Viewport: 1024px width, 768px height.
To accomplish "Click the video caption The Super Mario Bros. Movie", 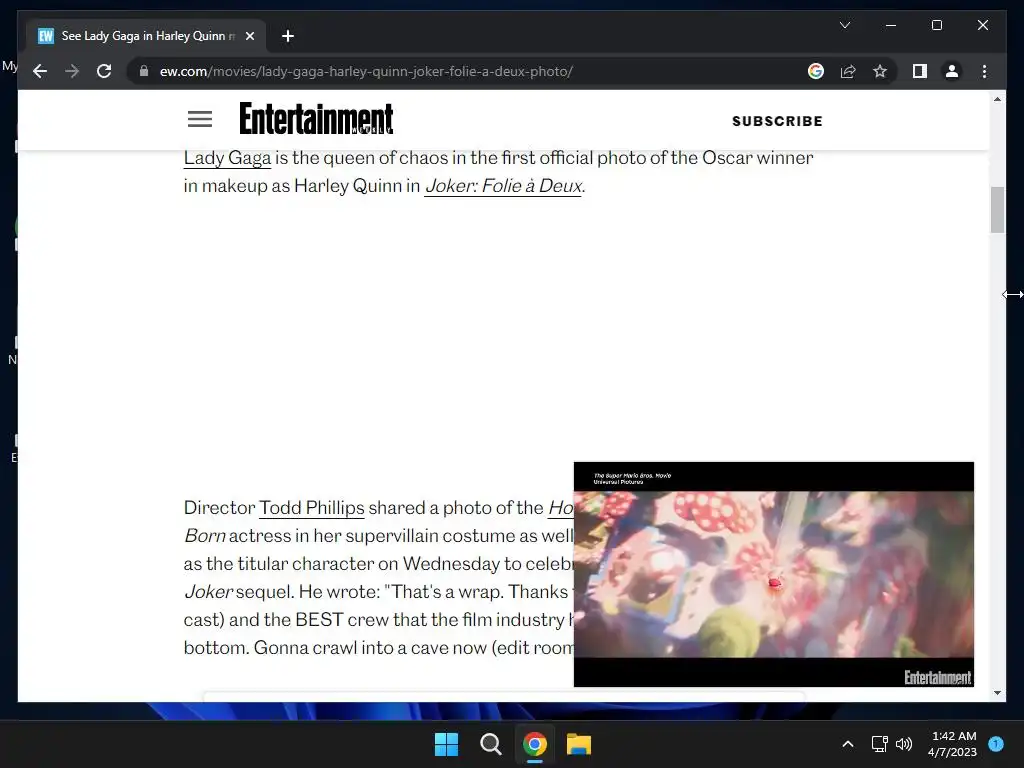I will 632,475.
